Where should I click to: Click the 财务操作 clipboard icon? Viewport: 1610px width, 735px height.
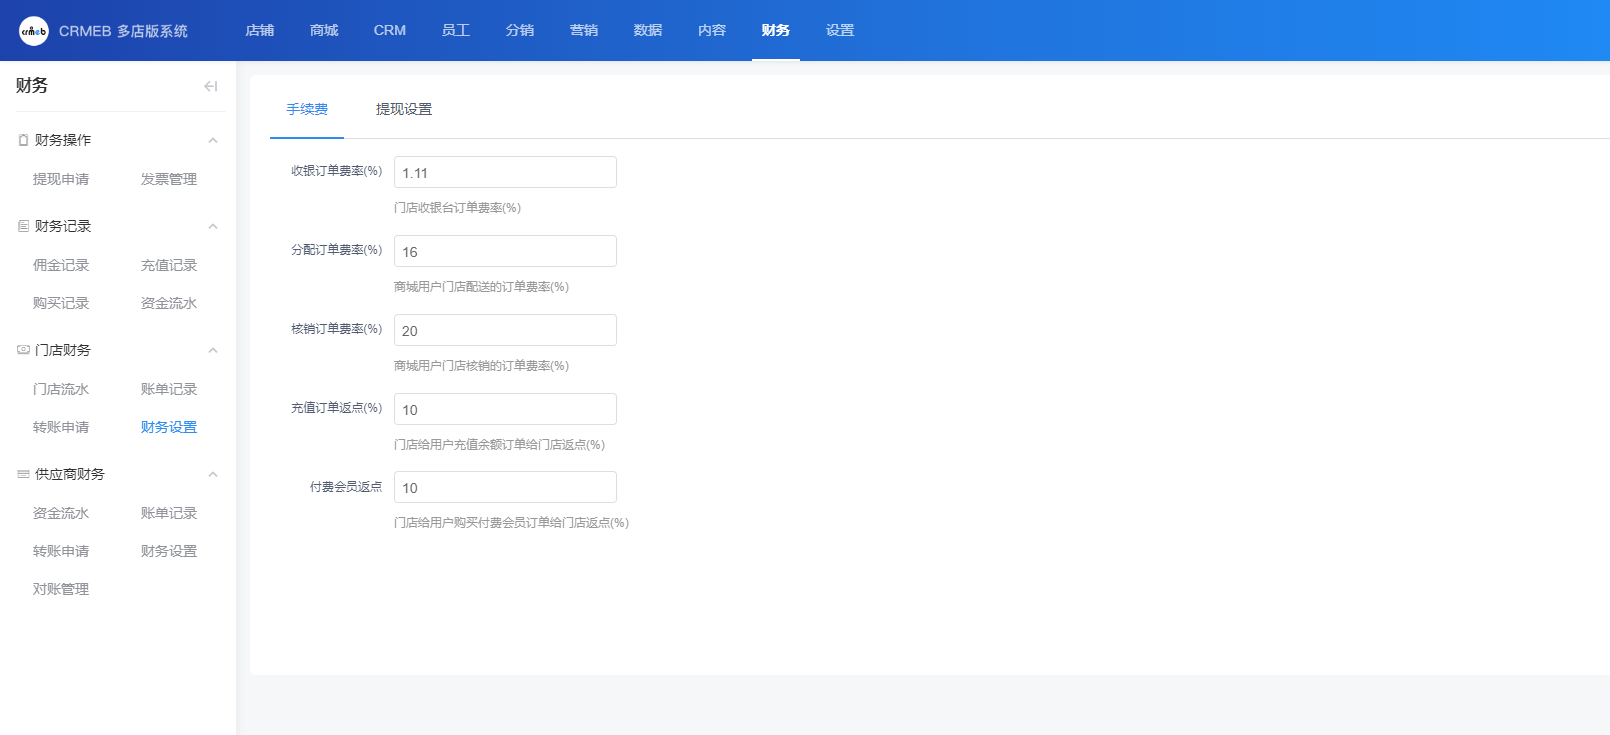pos(23,141)
